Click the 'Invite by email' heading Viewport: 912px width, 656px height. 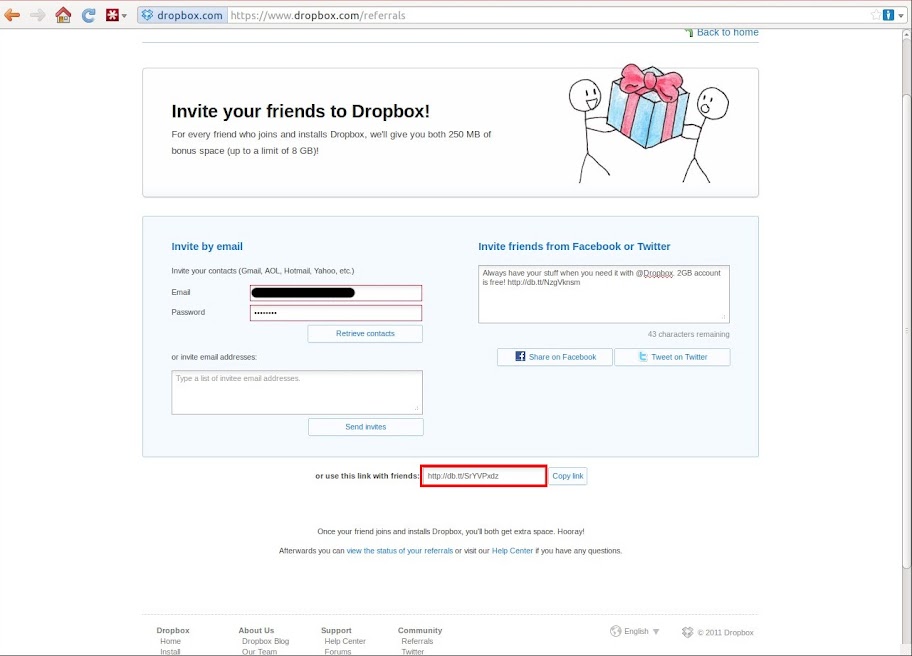(207, 247)
